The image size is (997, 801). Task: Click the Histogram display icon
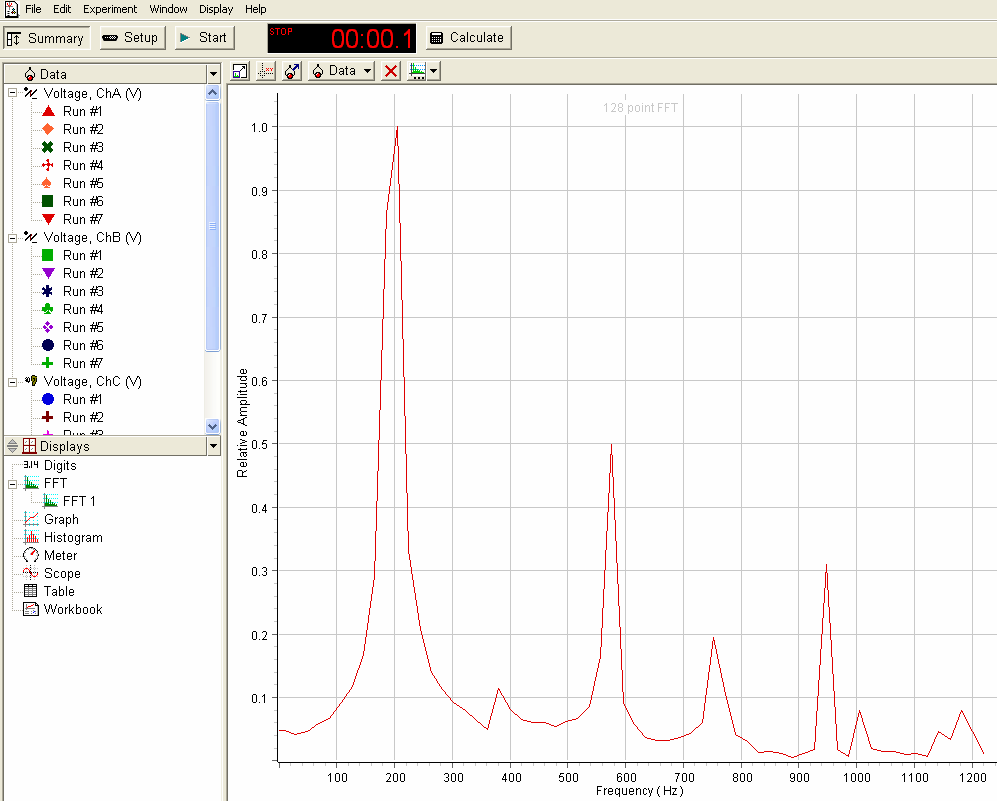click(x=31, y=537)
